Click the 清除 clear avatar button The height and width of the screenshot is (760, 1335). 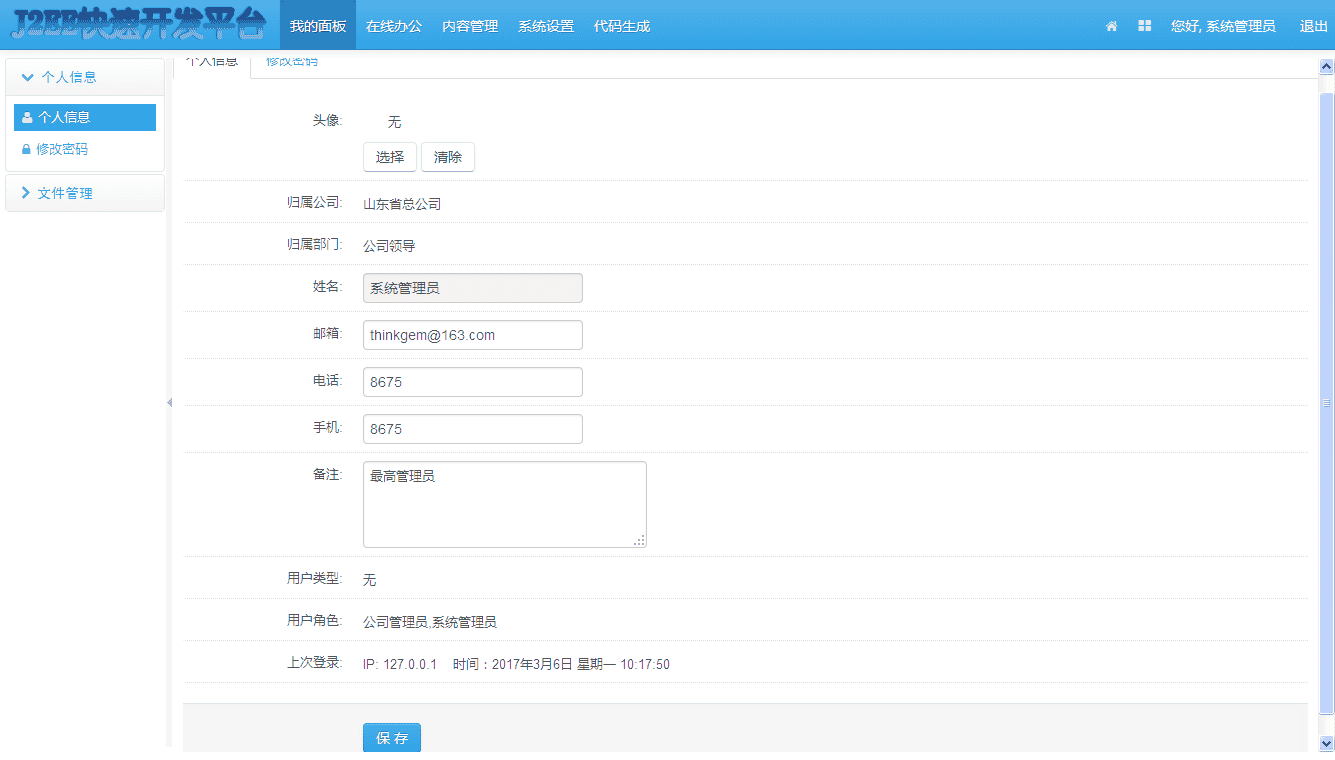[447, 157]
